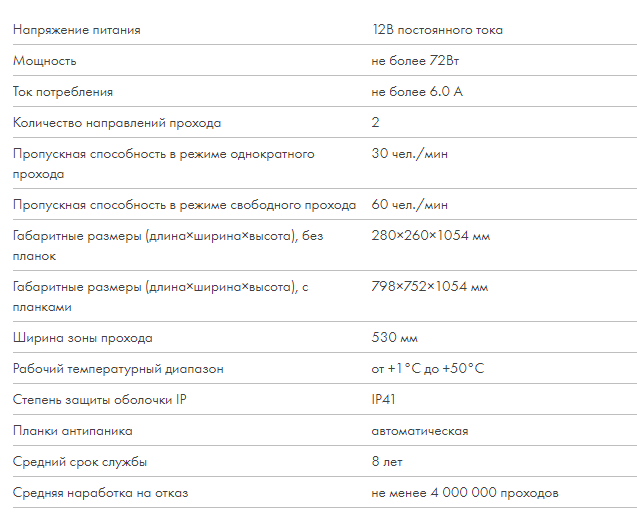Click the "8 лет" service life value

(387, 462)
